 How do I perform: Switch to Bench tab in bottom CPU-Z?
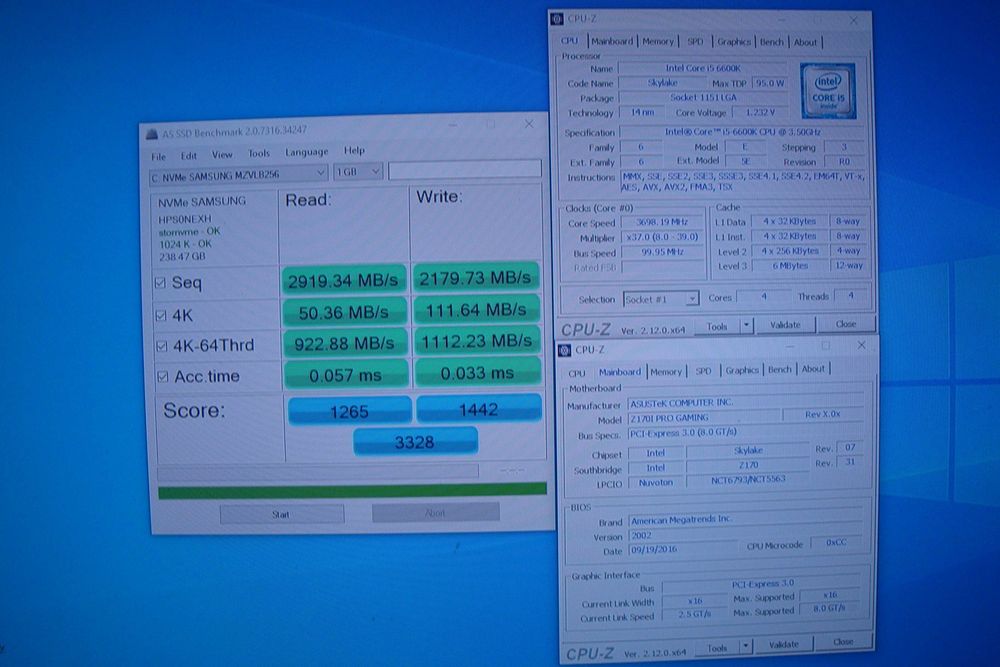tap(779, 369)
